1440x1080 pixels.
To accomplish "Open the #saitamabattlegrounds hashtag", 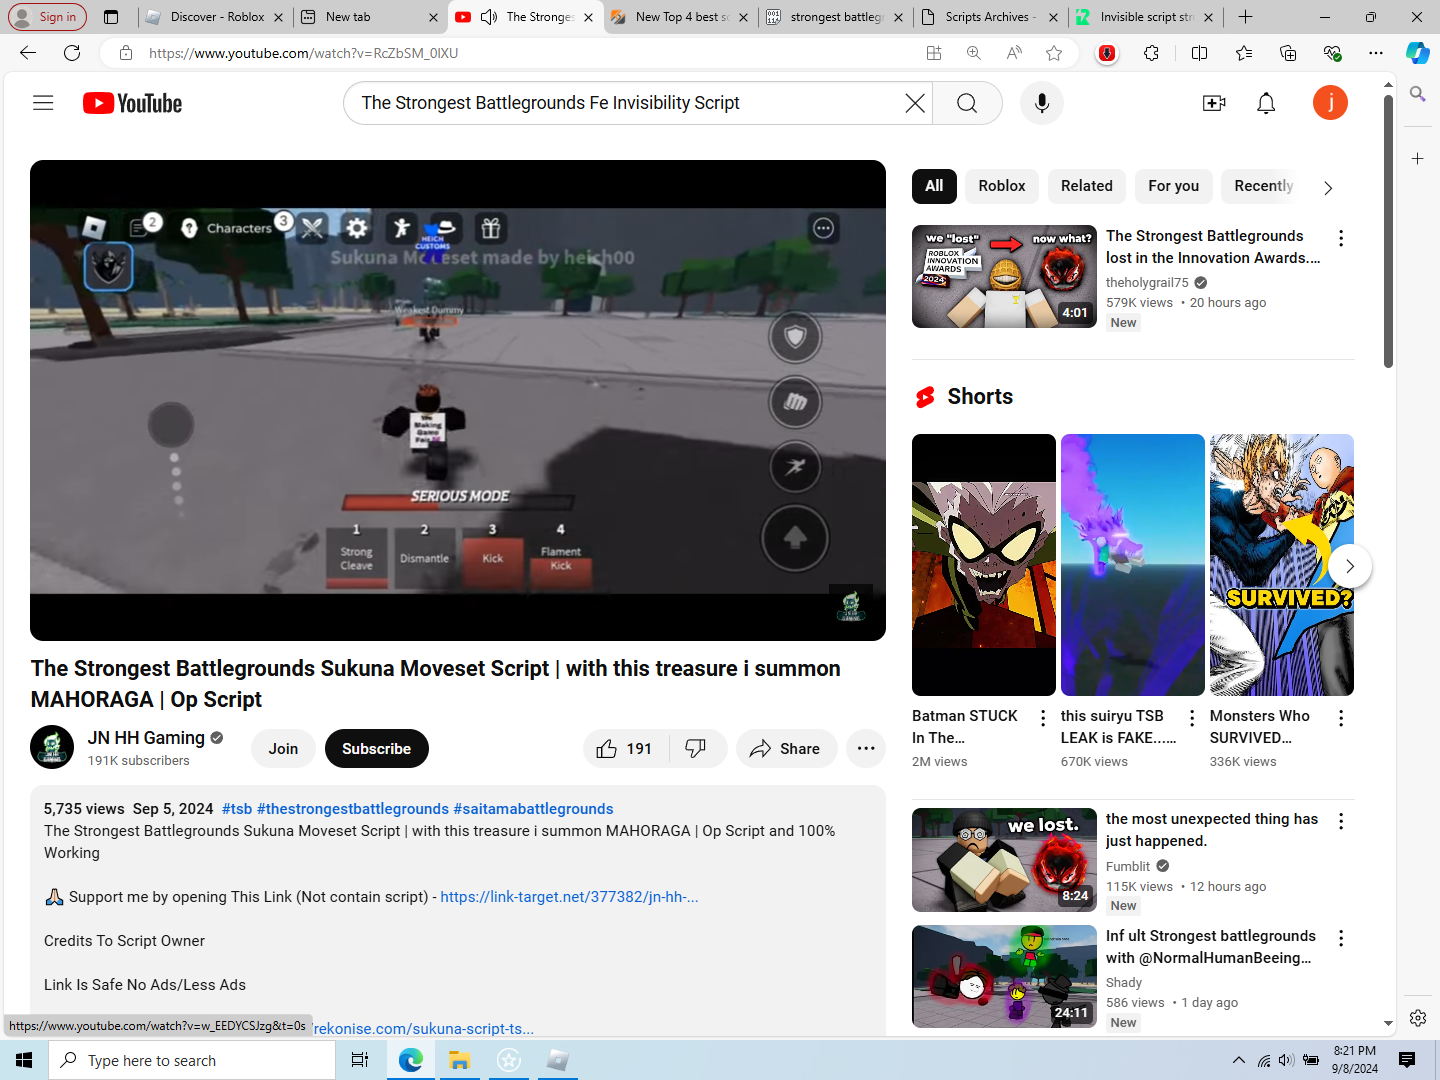I will click(533, 809).
